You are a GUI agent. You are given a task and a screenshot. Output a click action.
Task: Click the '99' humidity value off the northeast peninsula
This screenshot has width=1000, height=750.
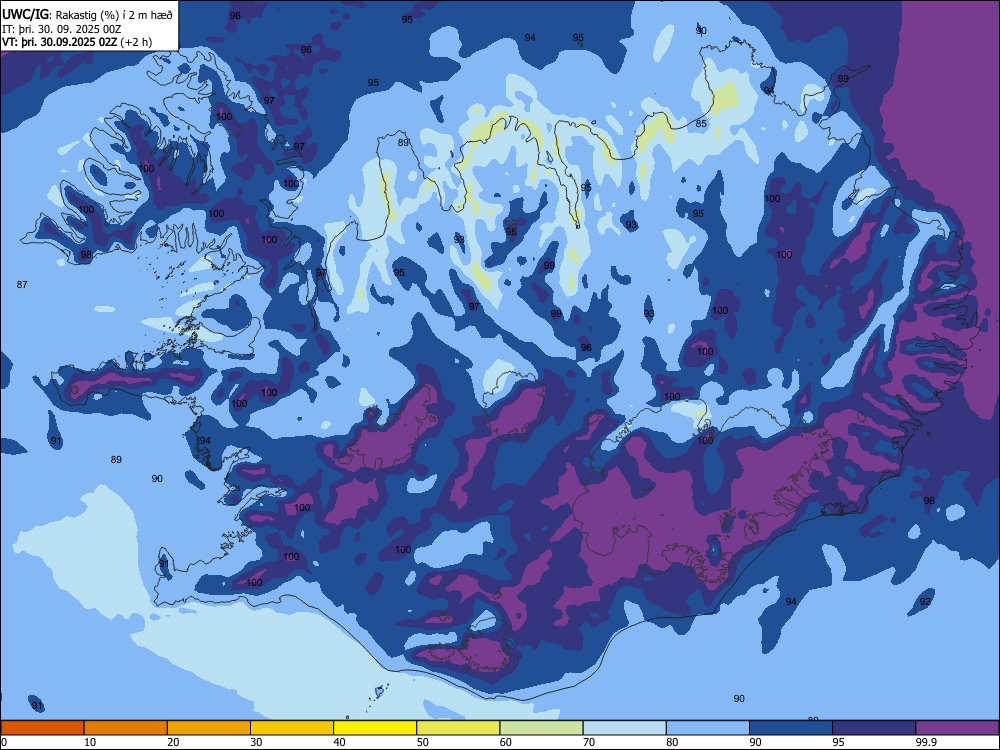[x=843, y=78]
